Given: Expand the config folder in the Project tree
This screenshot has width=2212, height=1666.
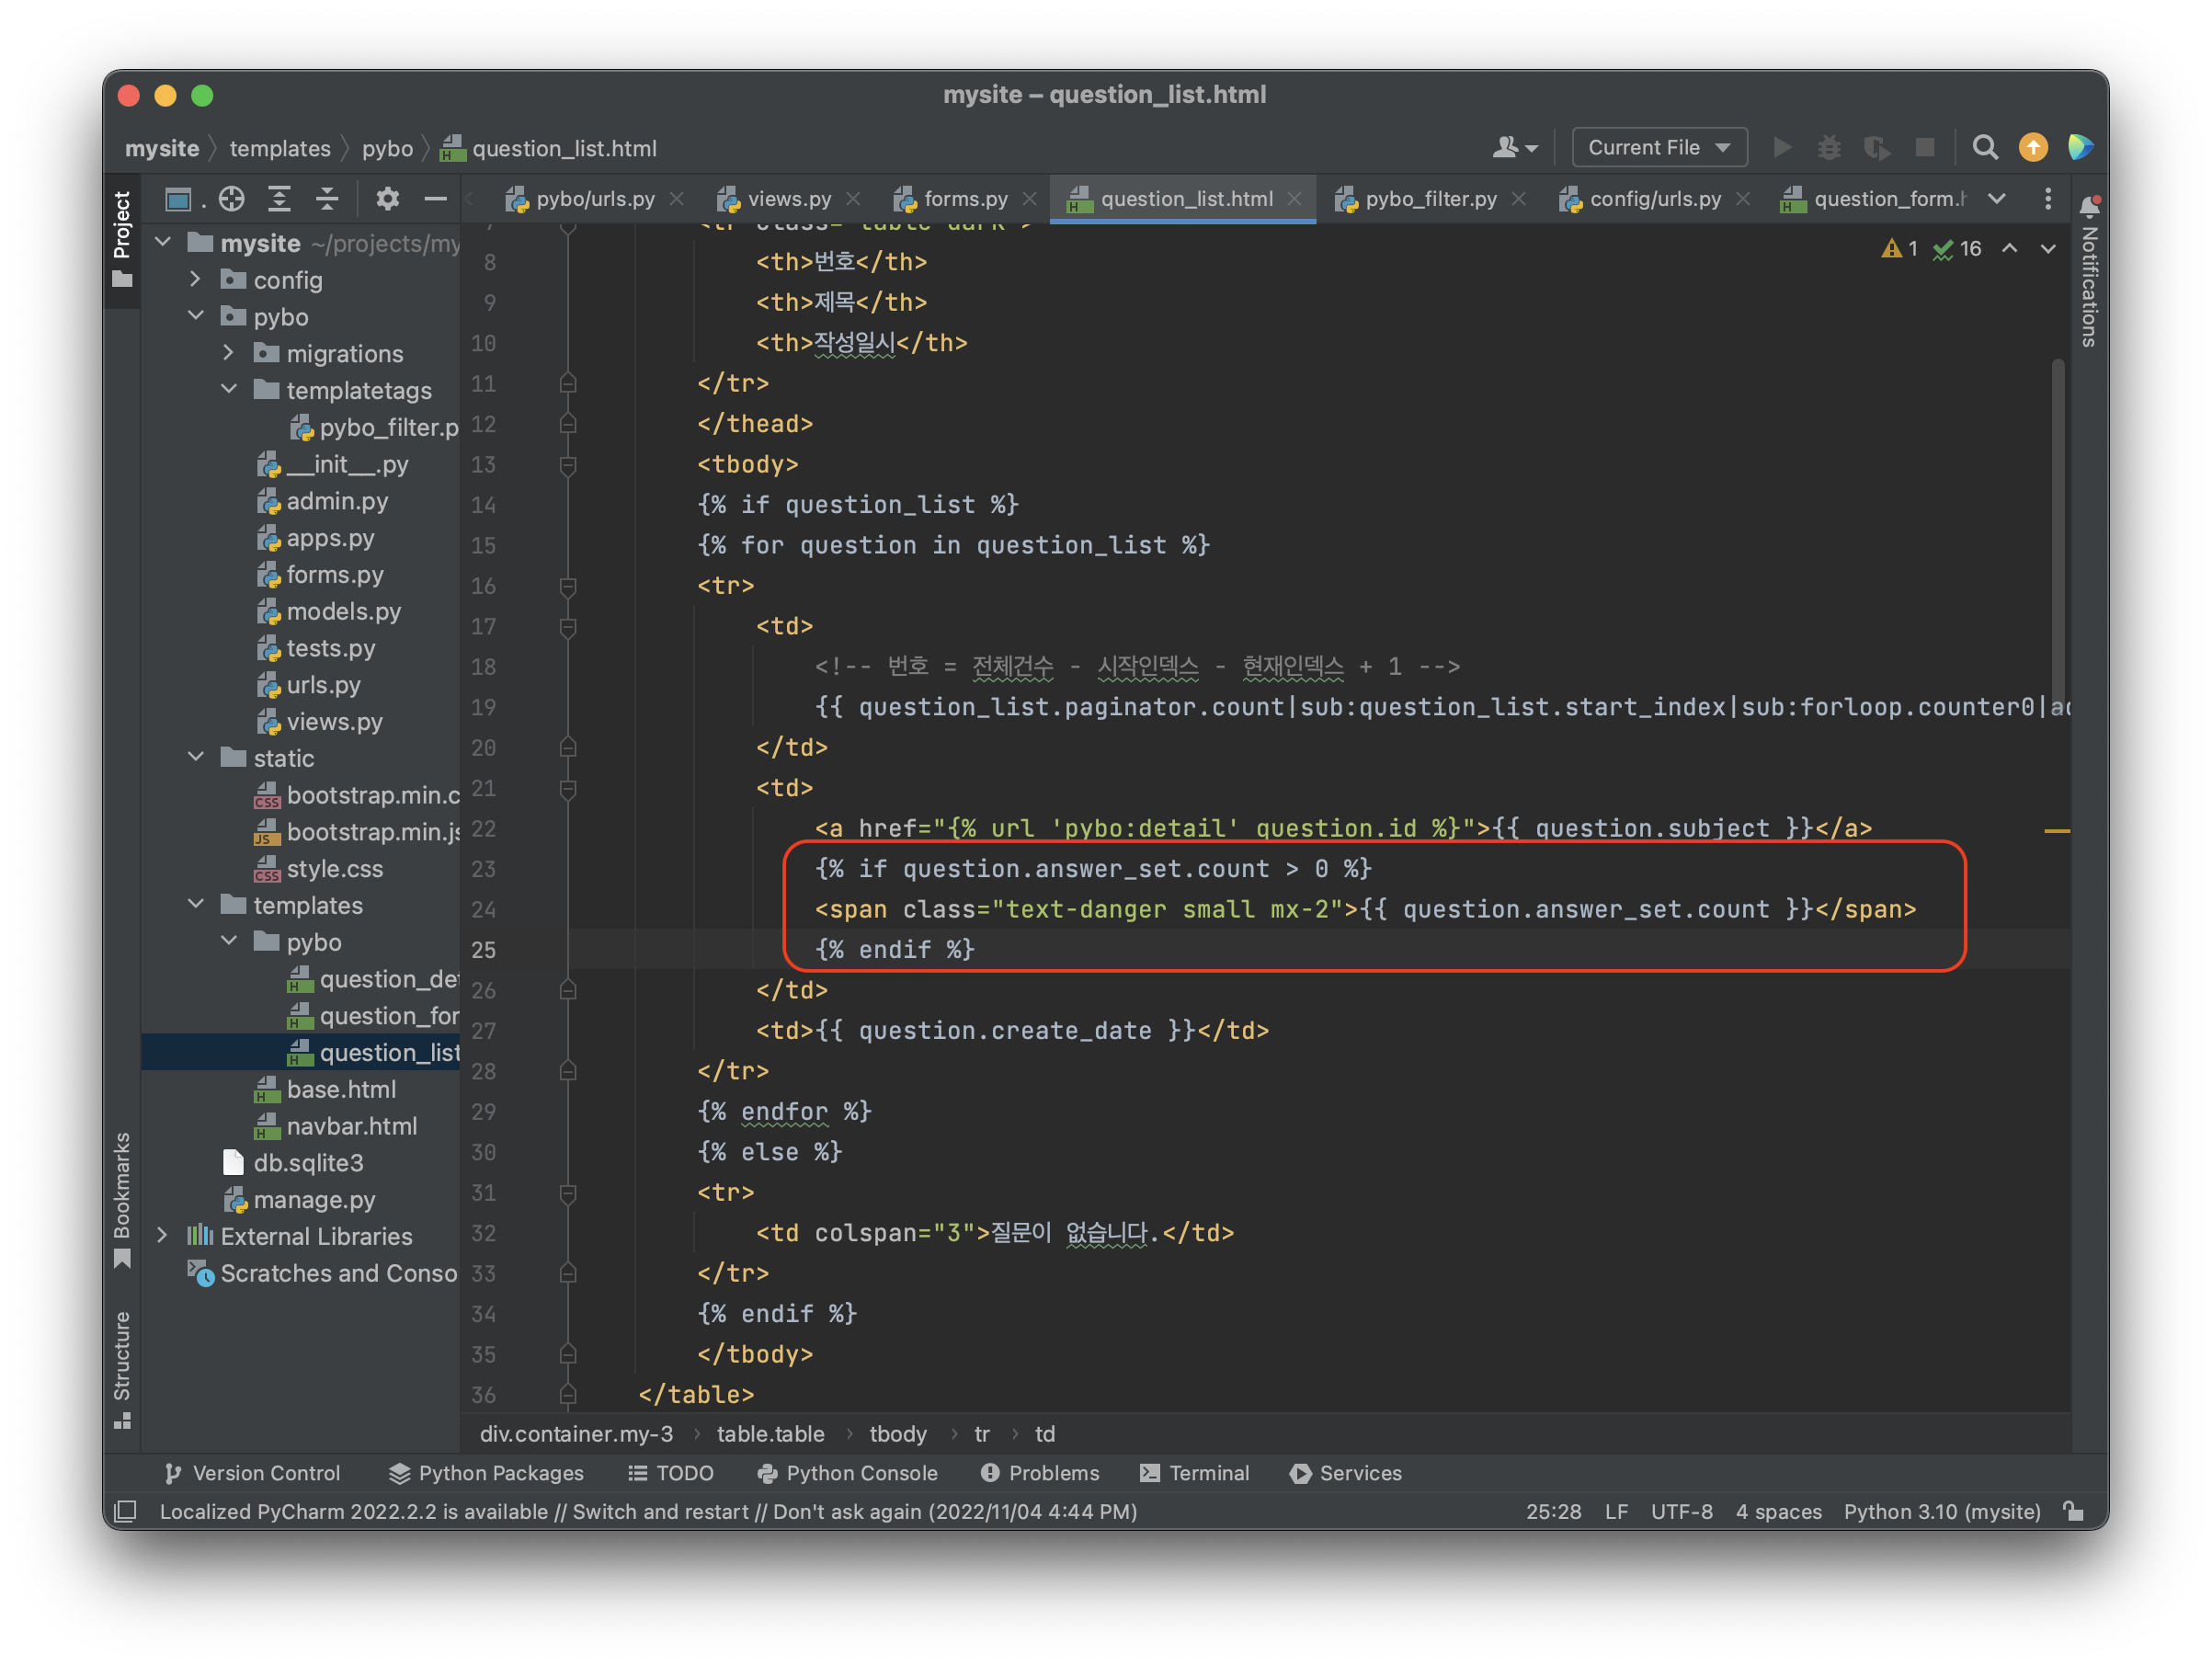Looking at the screenshot, I should [x=196, y=280].
